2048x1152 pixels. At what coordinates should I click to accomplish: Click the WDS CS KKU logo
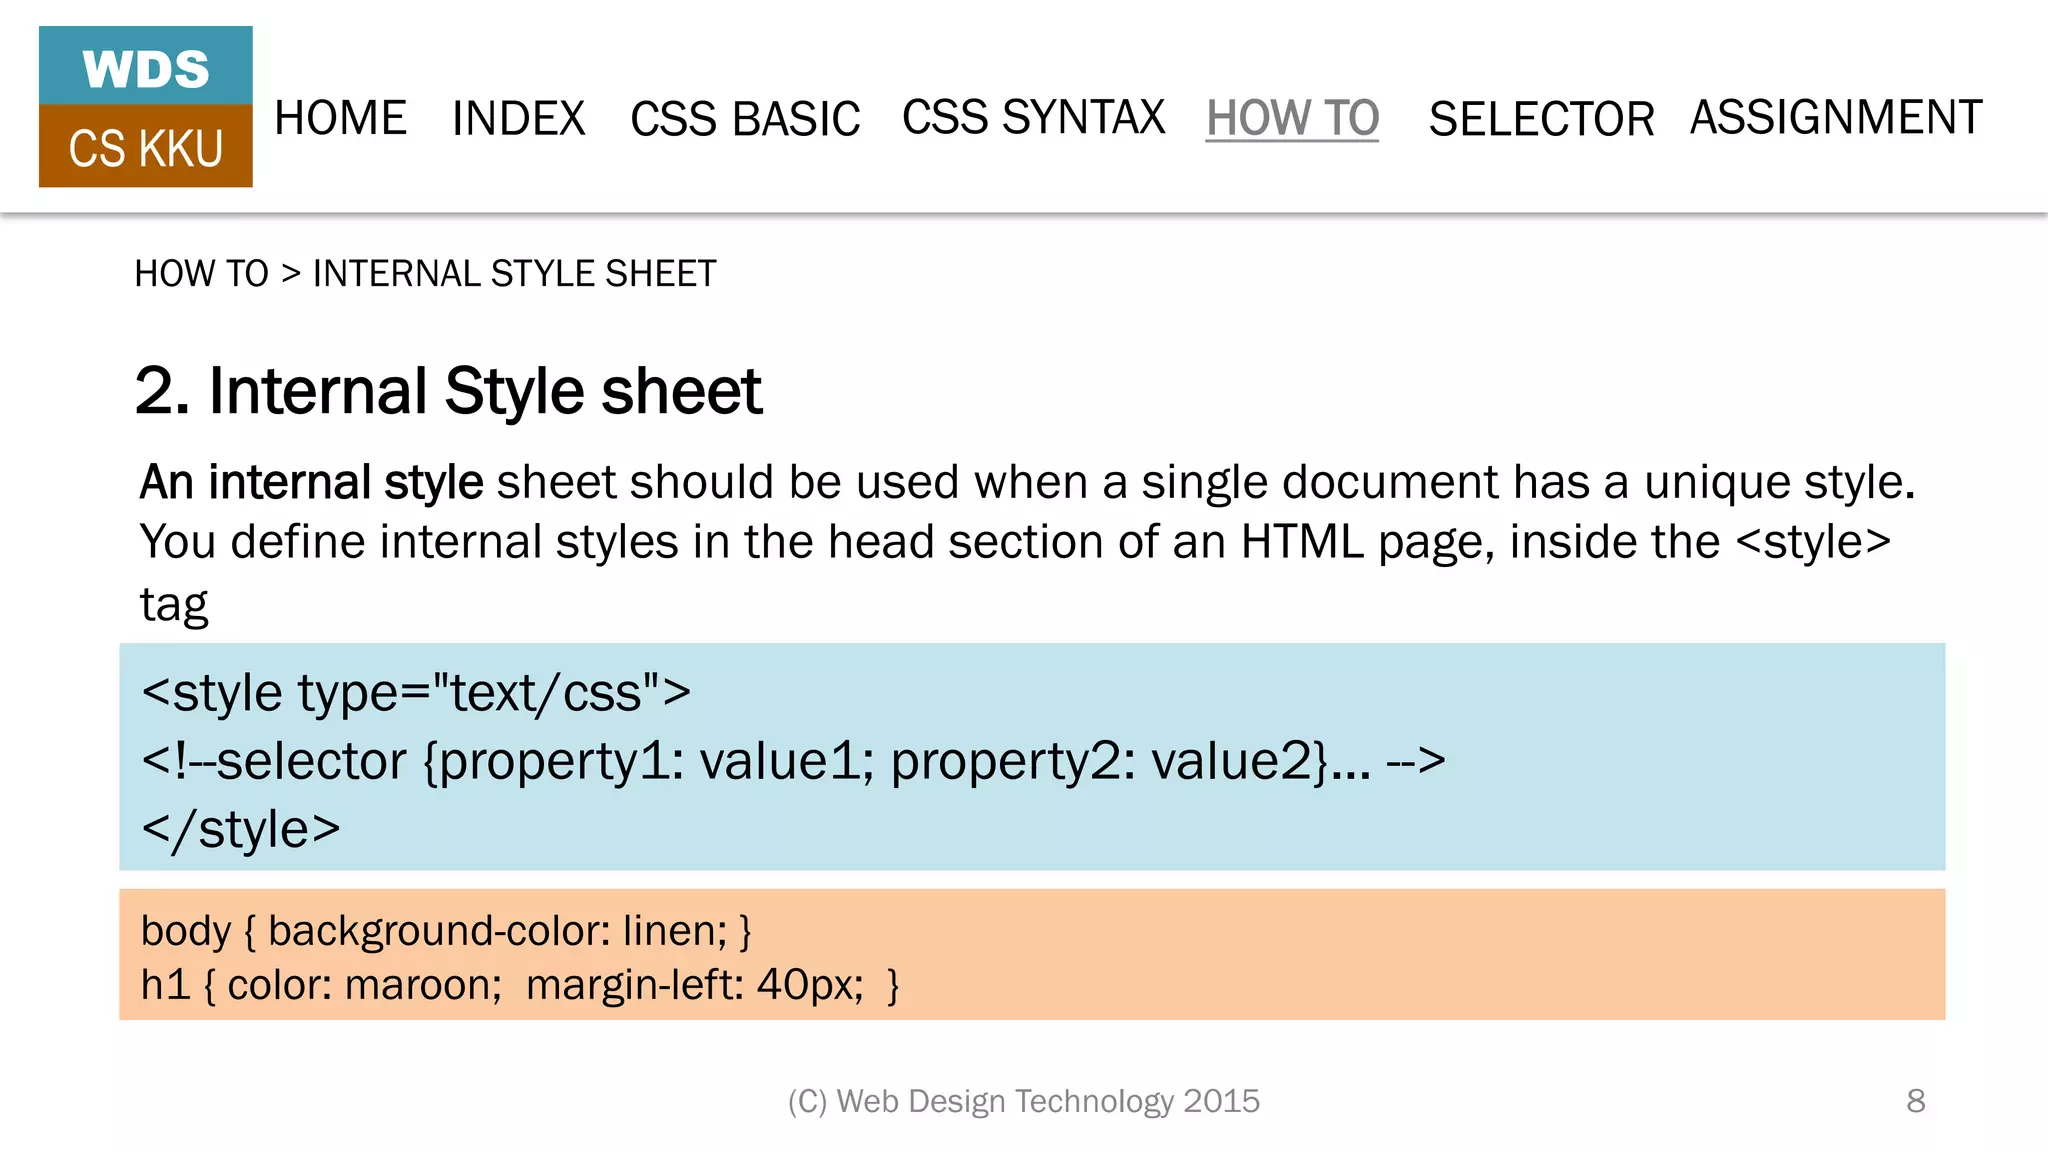click(x=146, y=107)
